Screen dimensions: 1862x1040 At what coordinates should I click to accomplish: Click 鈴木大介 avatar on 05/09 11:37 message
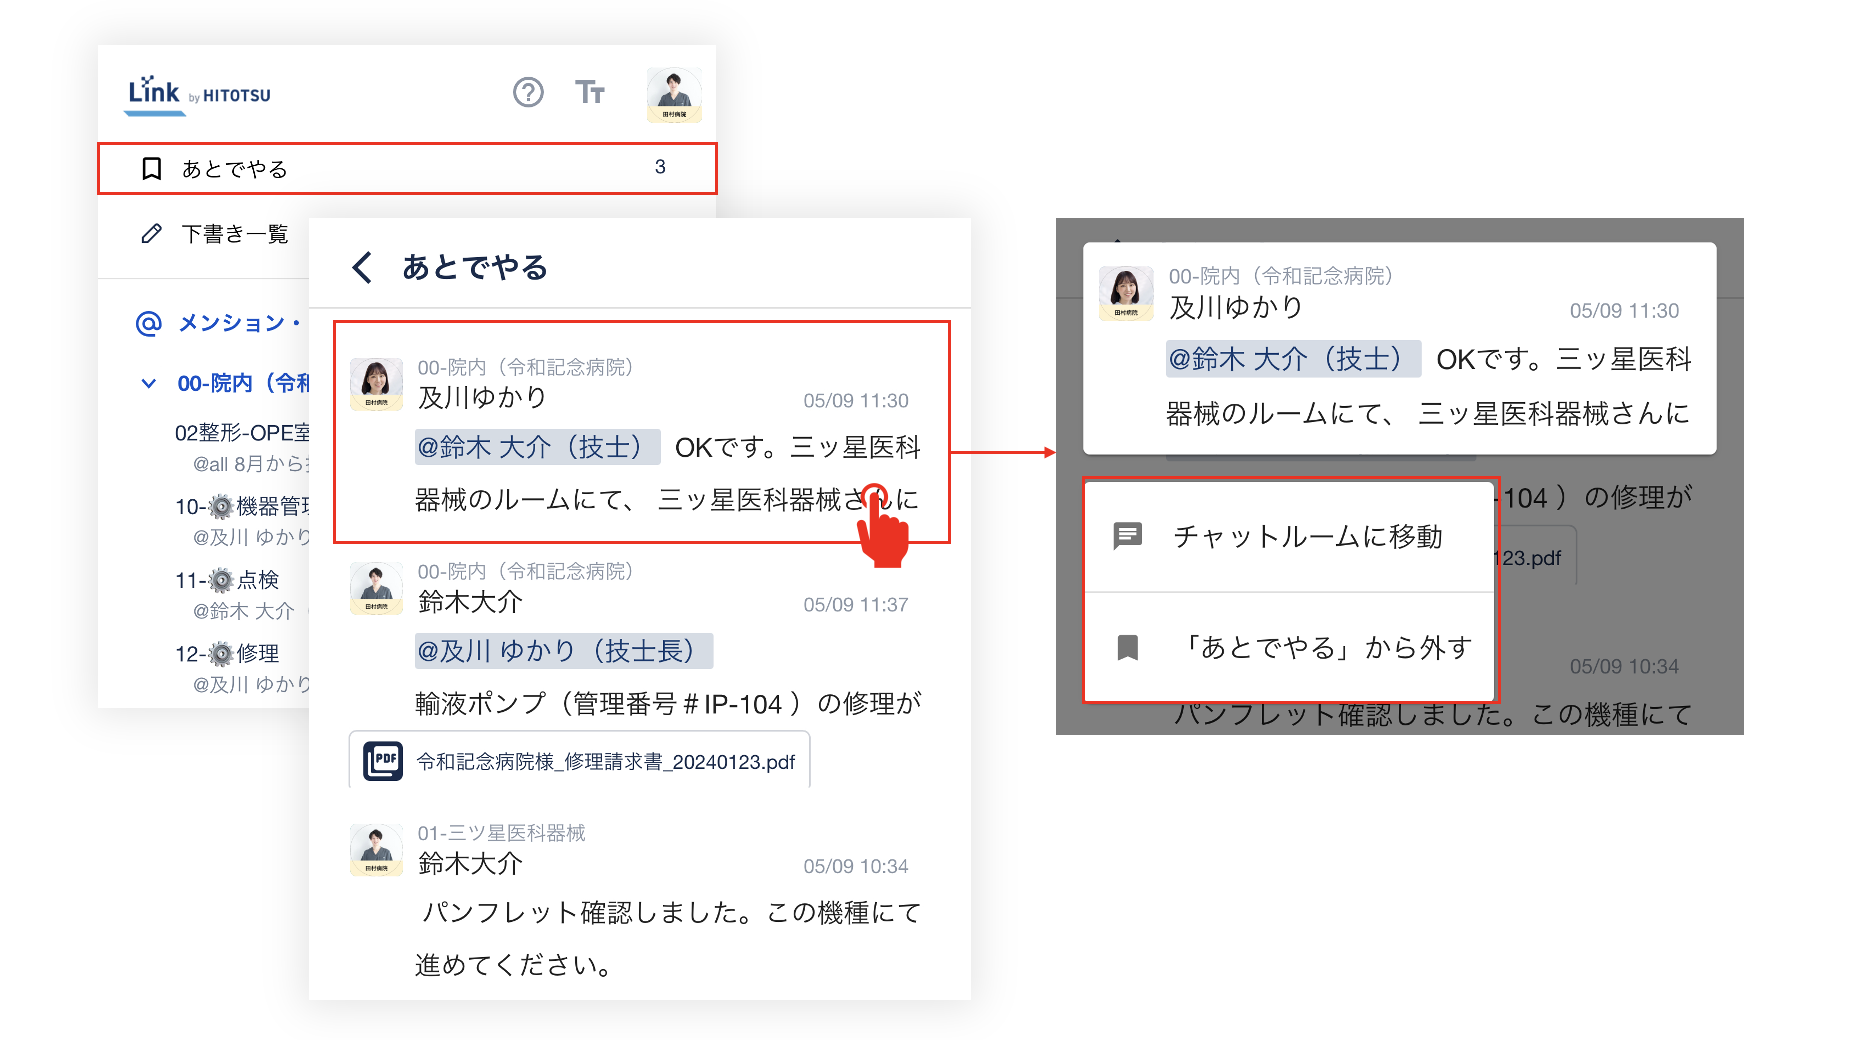376,588
